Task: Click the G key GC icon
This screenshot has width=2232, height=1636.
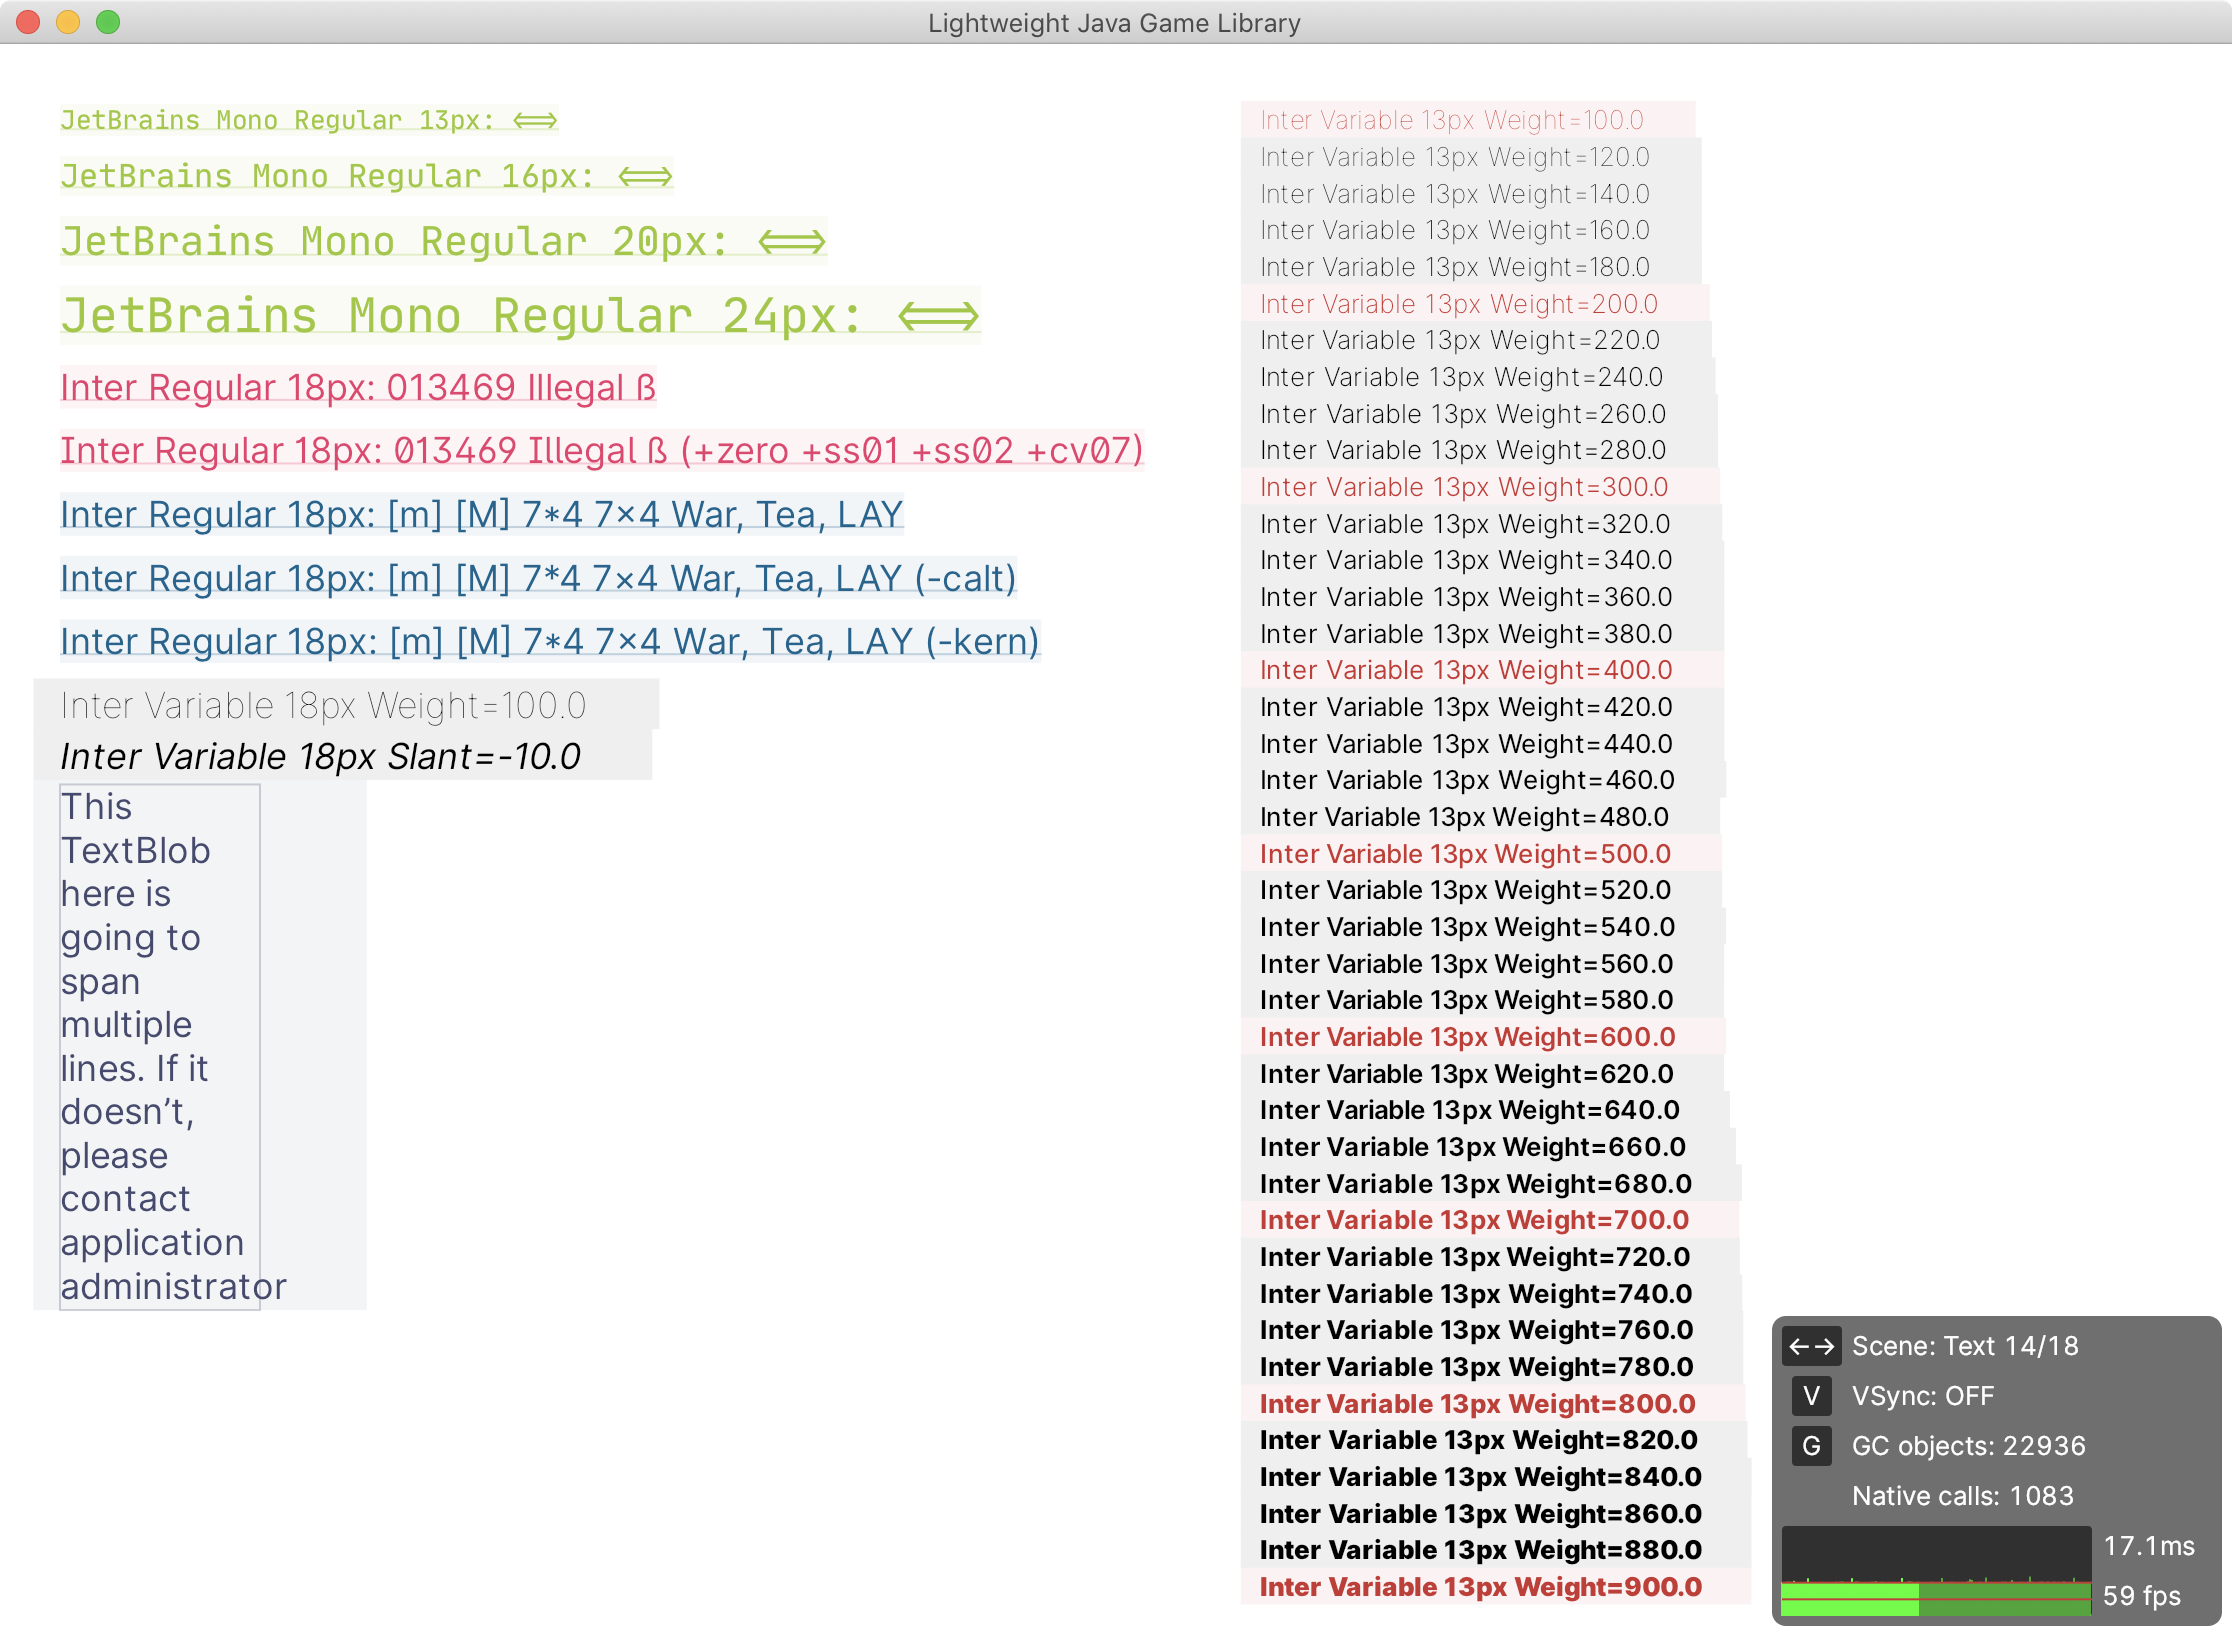Action: (1811, 1446)
